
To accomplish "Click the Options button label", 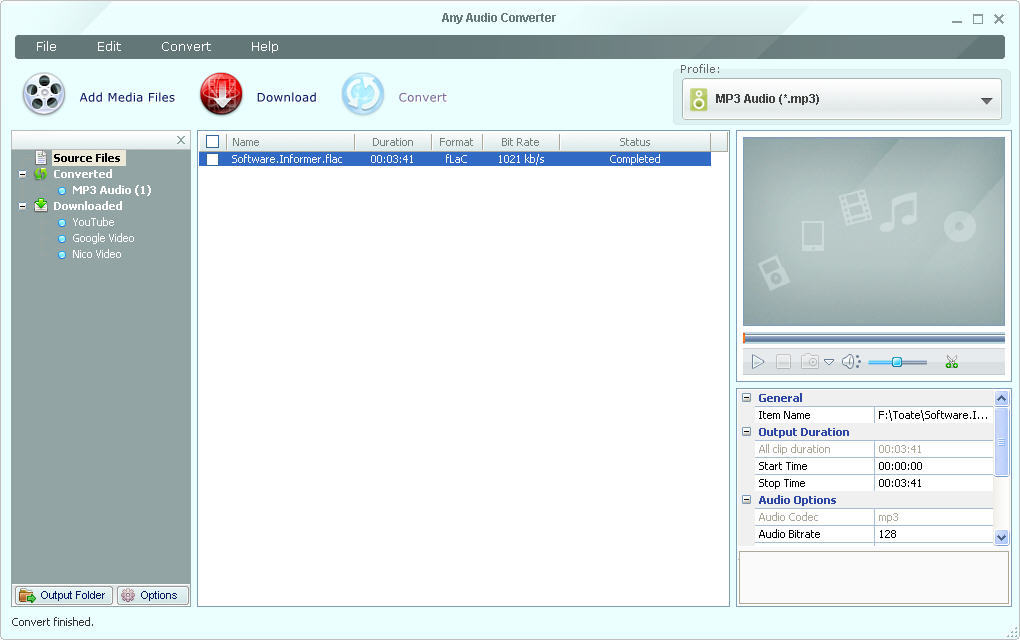I will pos(159,595).
